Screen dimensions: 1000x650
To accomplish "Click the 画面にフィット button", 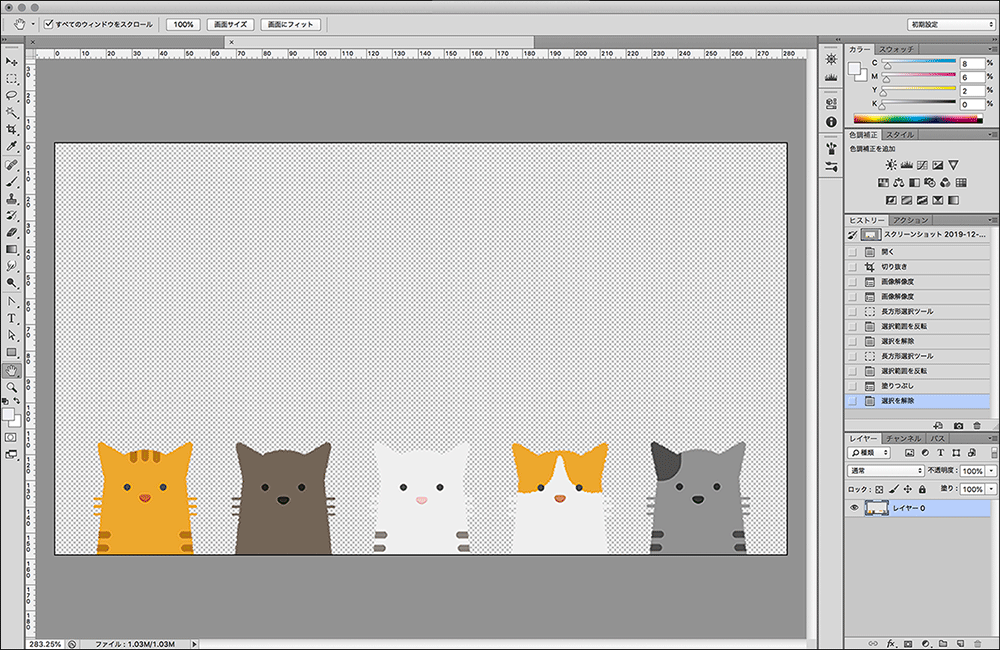I will pyautogui.click(x=290, y=24).
